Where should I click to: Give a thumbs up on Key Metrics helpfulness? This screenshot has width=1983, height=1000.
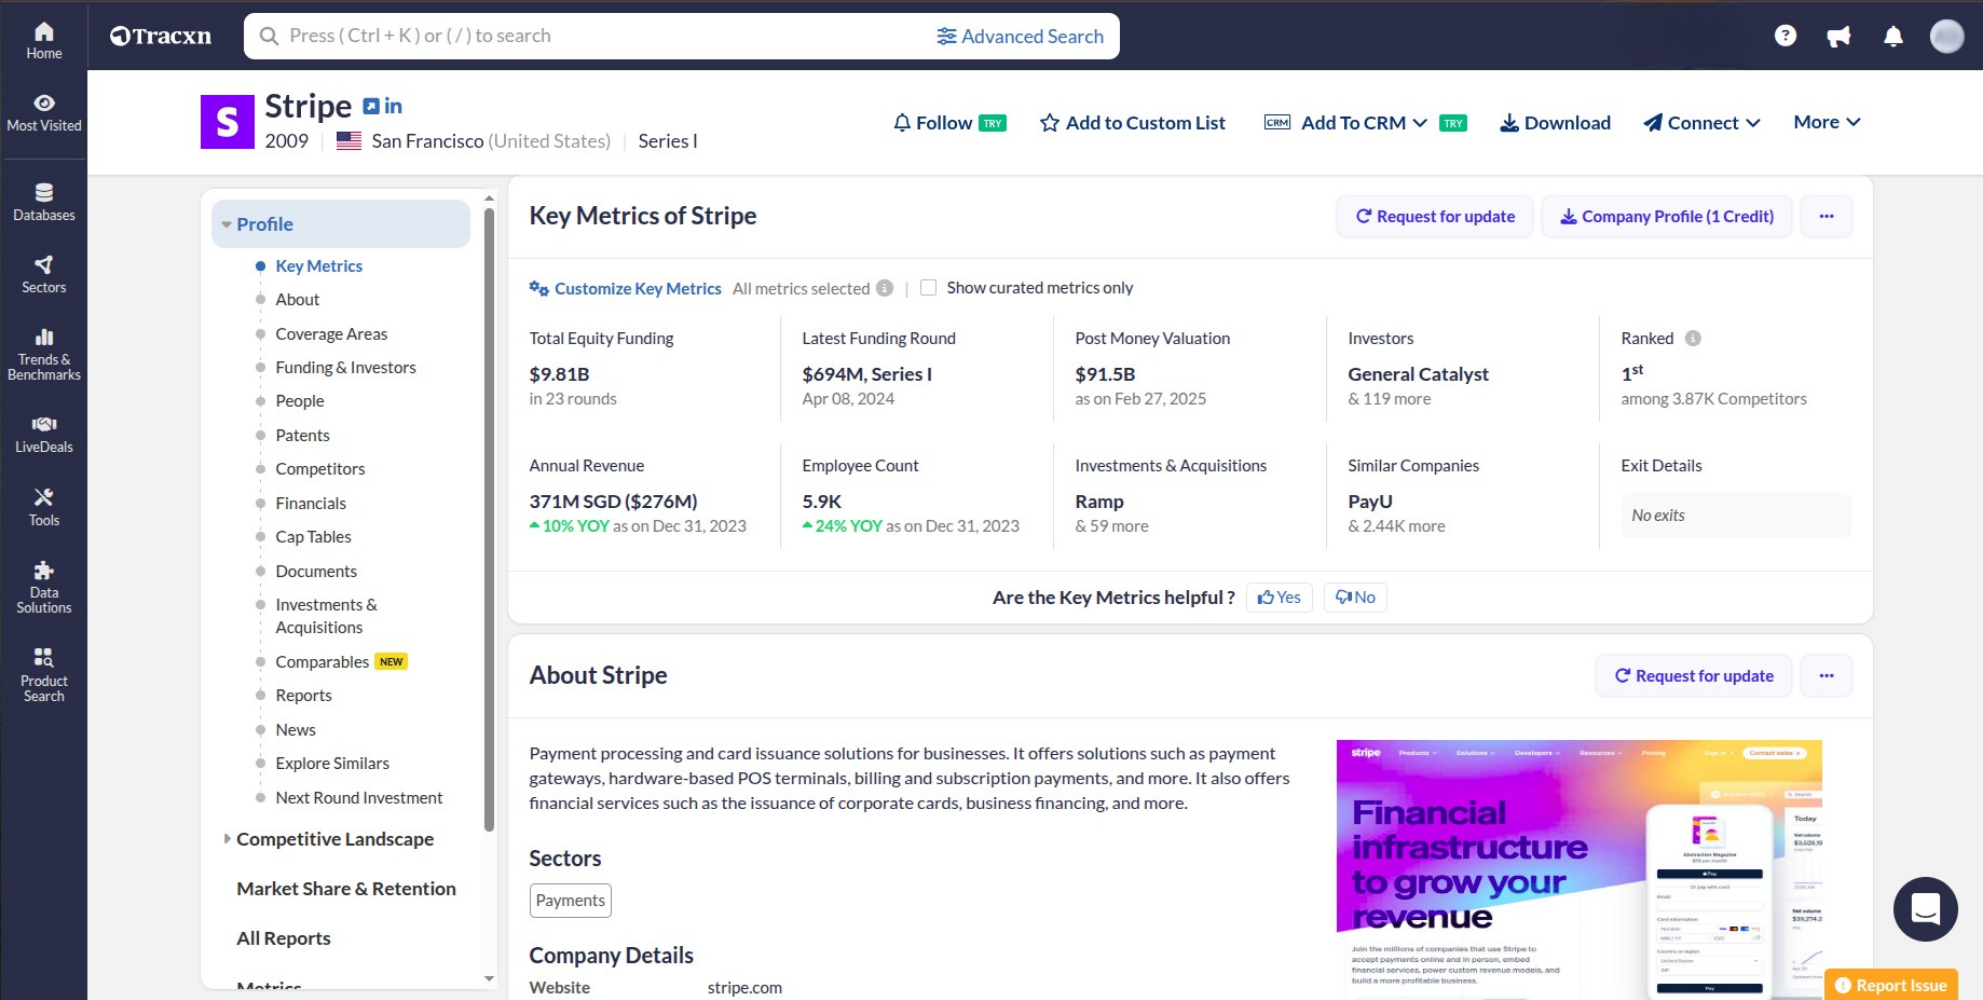point(1278,597)
